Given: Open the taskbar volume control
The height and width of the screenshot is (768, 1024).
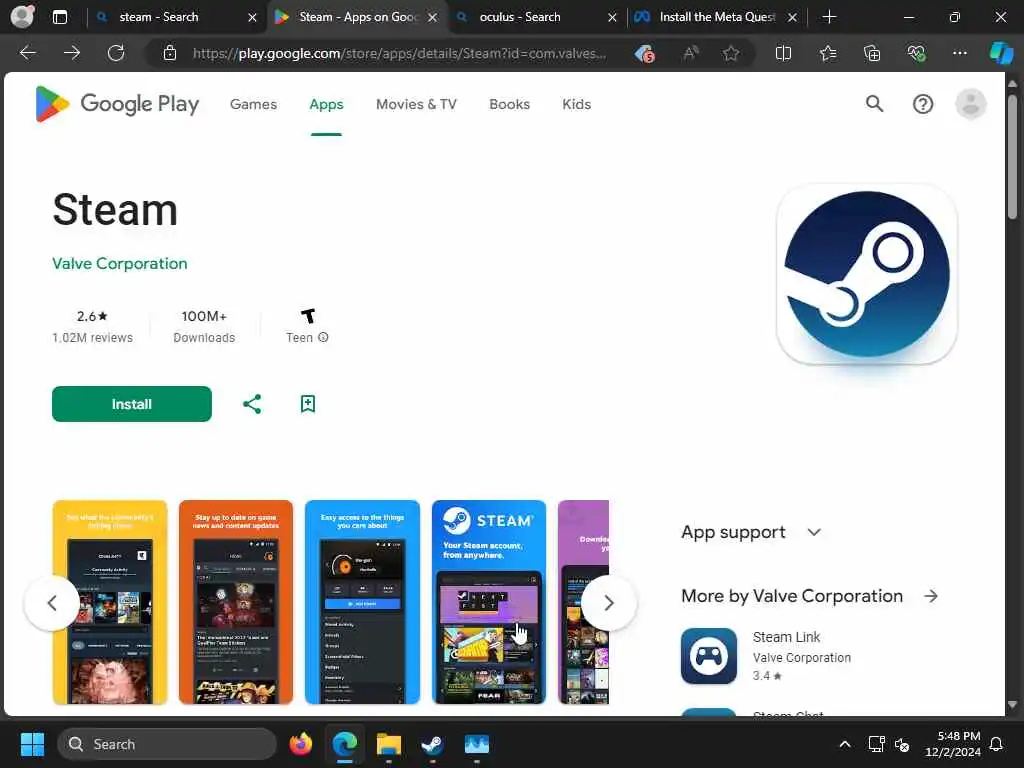Looking at the screenshot, I should tap(902, 744).
